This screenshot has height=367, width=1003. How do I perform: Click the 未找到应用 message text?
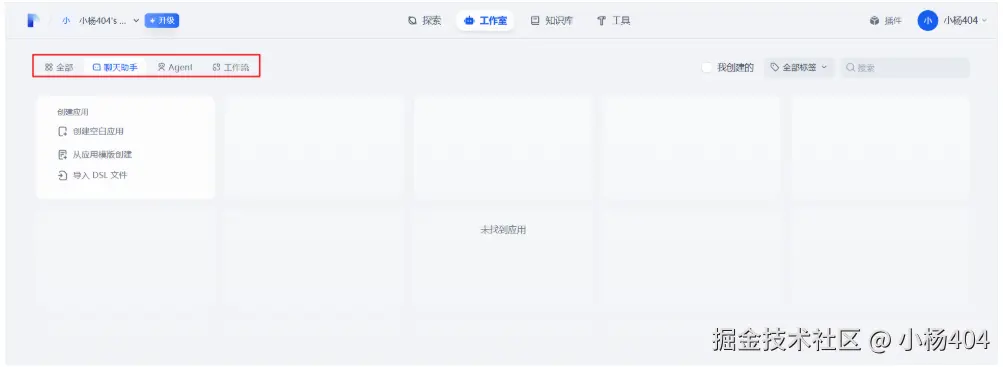tap(503, 230)
